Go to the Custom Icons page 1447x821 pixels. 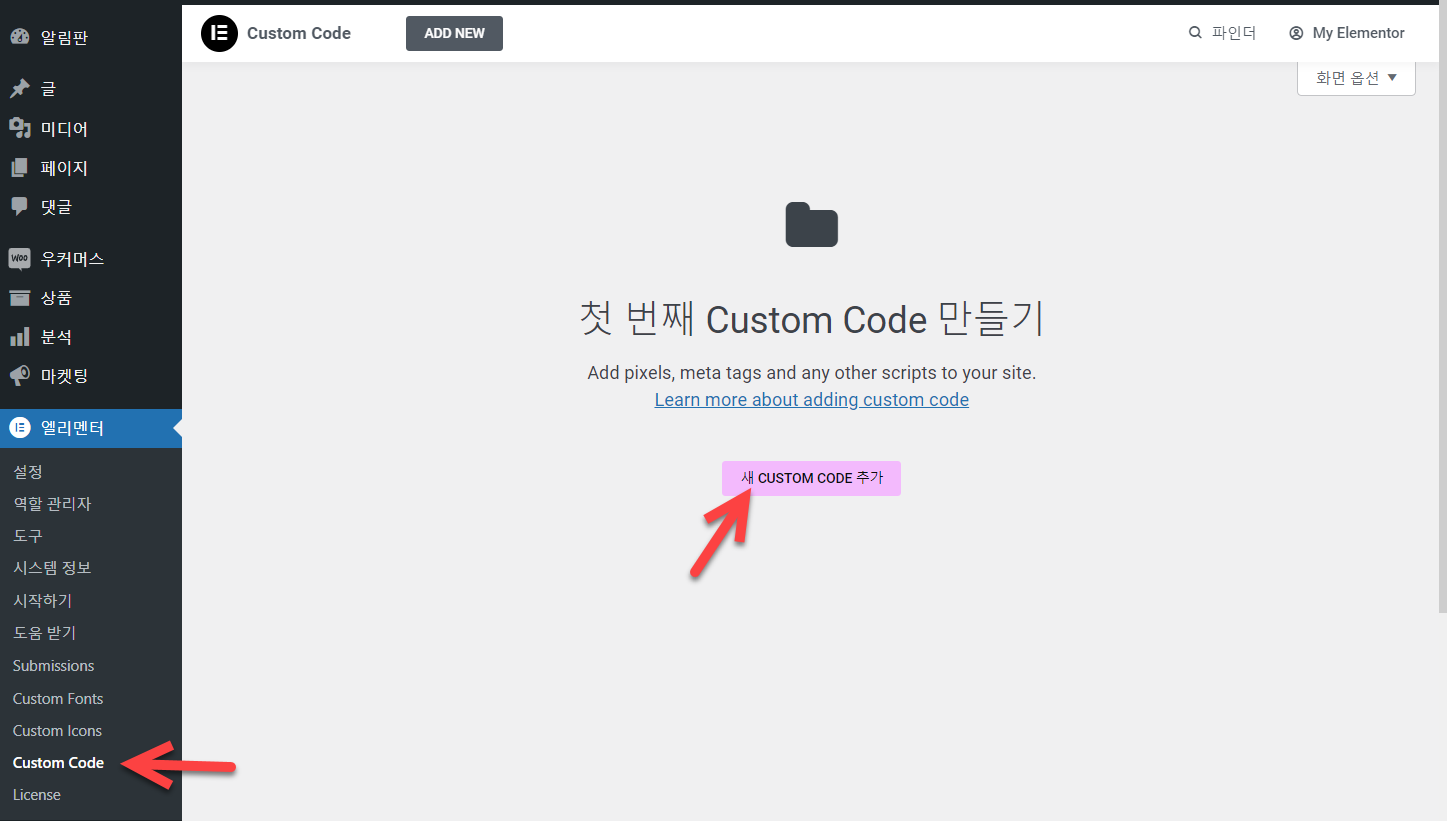coord(56,730)
